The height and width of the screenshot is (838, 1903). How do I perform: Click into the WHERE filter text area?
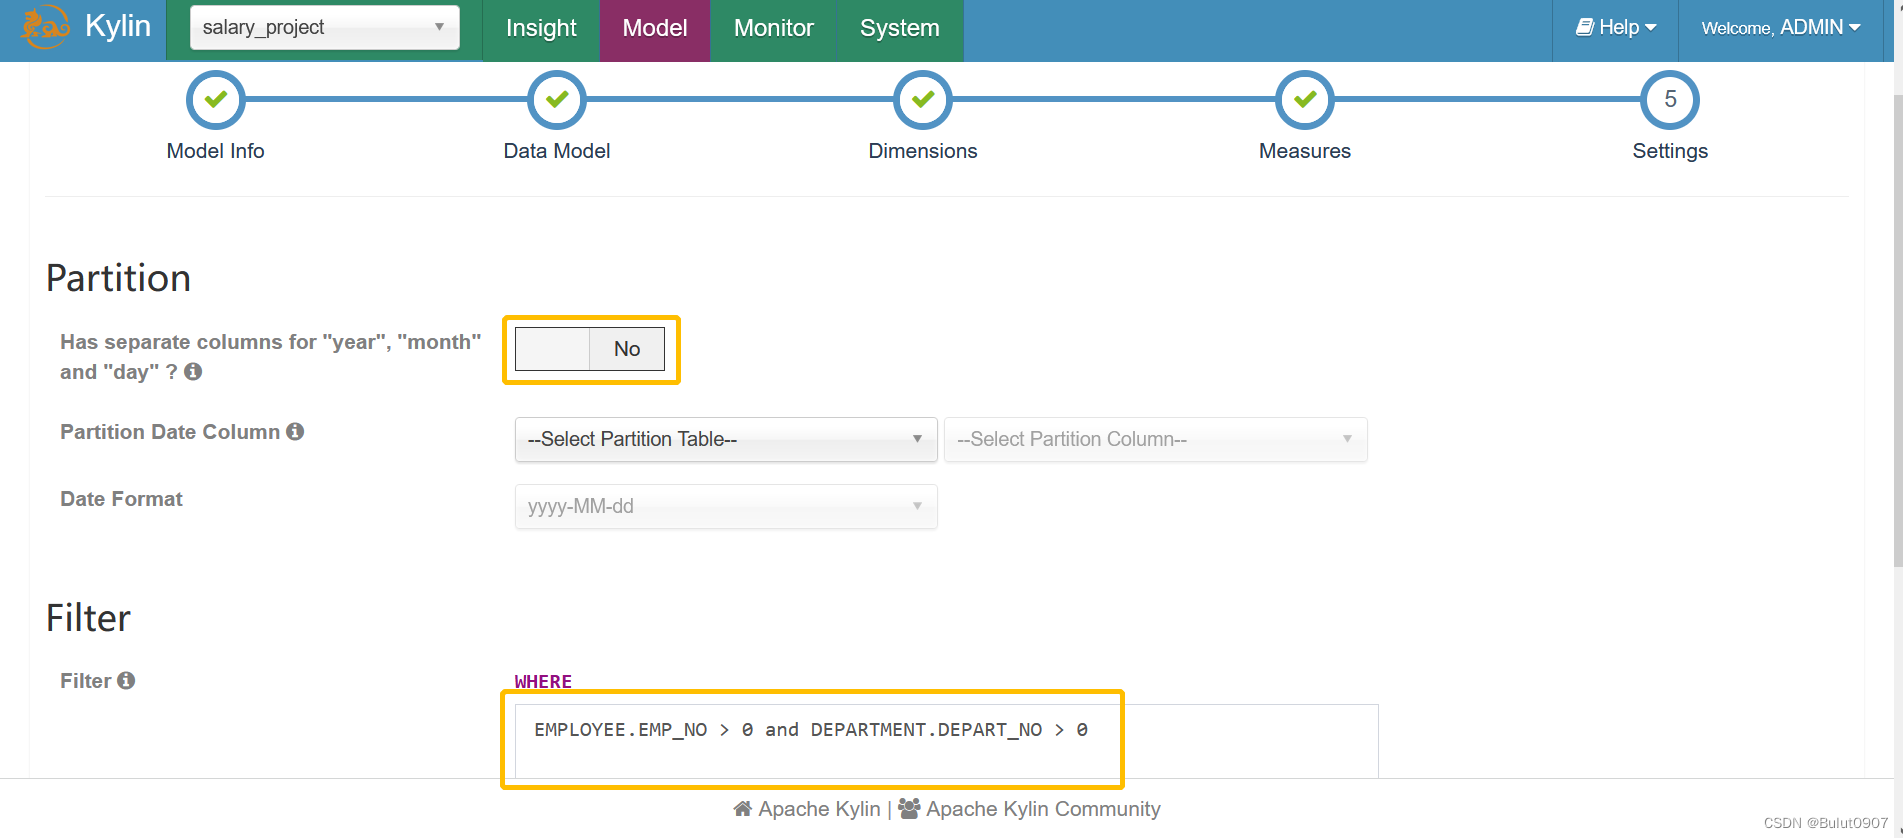[x=946, y=741]
